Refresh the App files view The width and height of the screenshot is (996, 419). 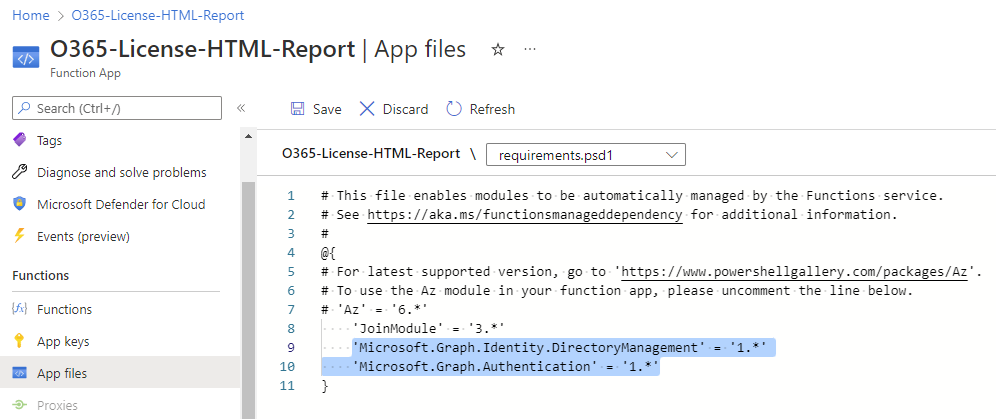[x=481, y=109]
